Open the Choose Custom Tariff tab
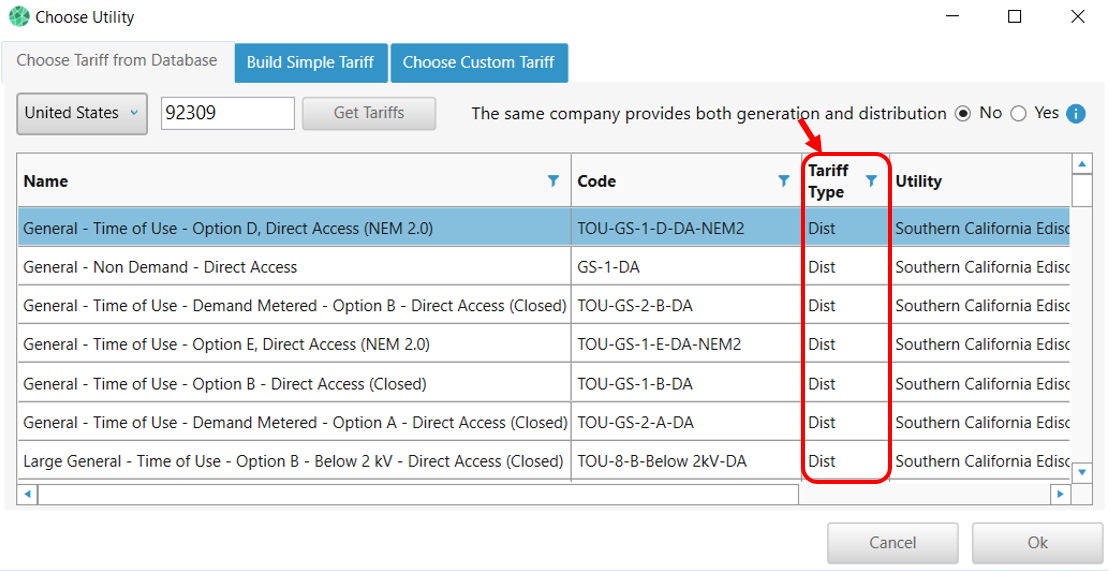This screenshot has height=571, width=1110. pos(478,62)
